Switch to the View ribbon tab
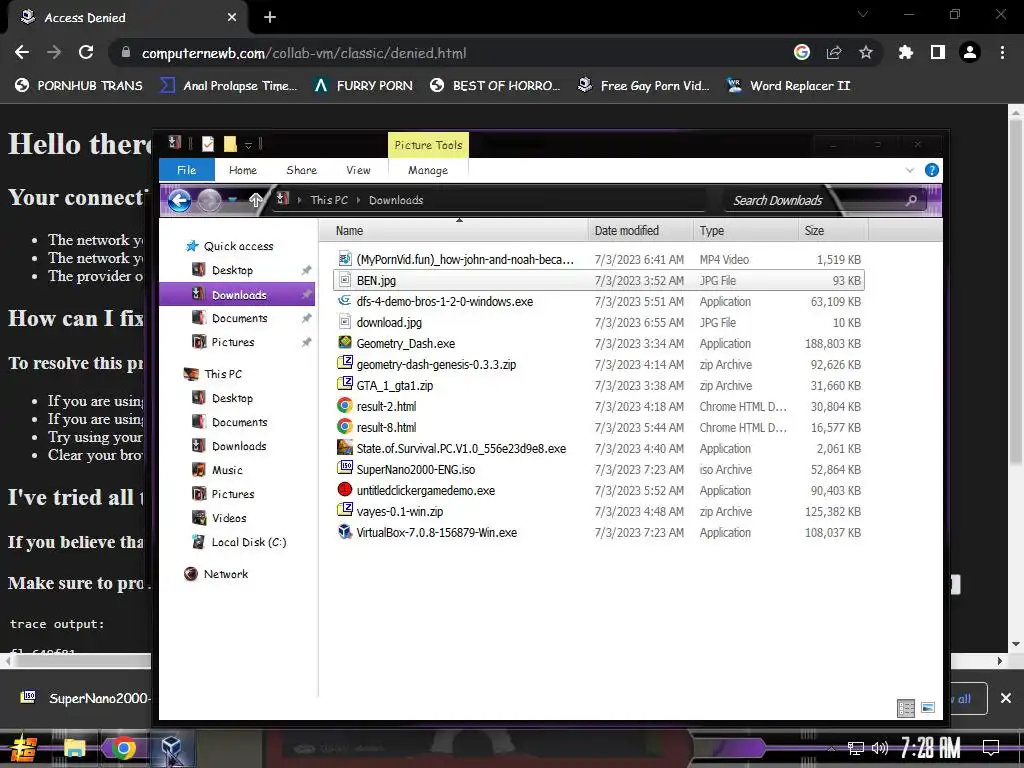1024x768 pixels. click(x=359, y=170)
